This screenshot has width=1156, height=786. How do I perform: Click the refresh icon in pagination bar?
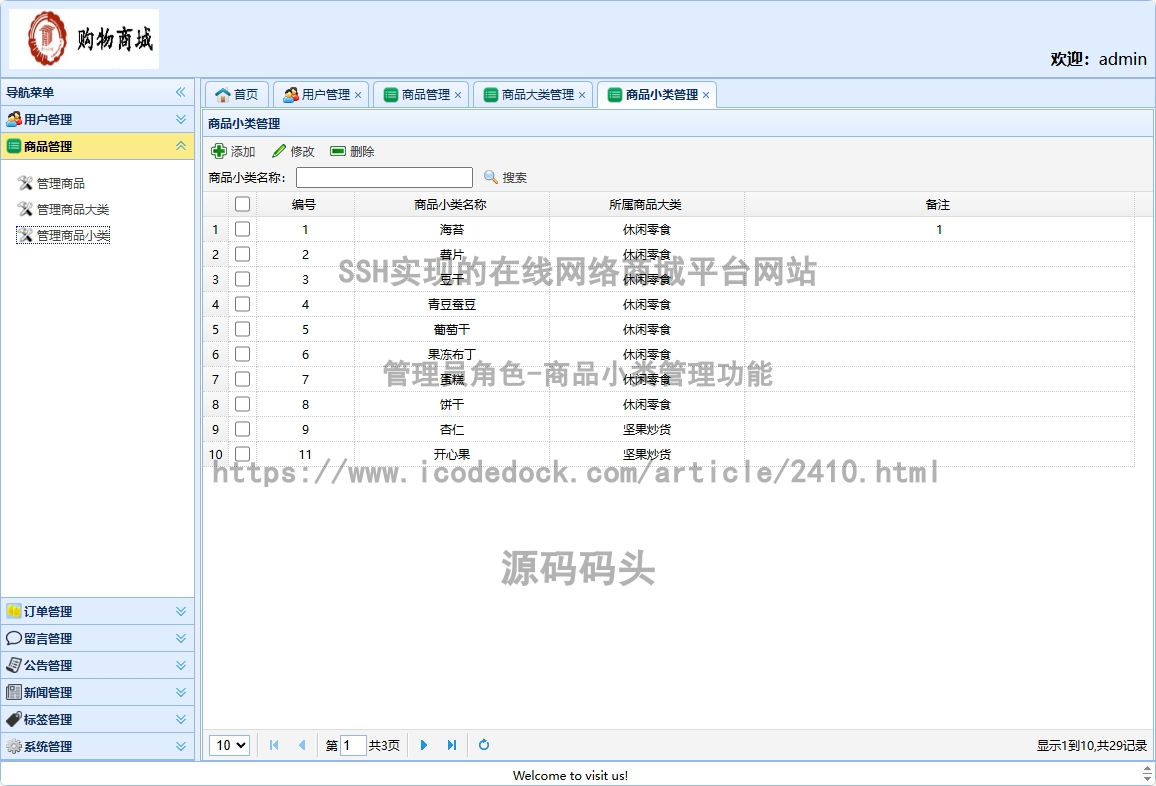(x=484, y=745)
